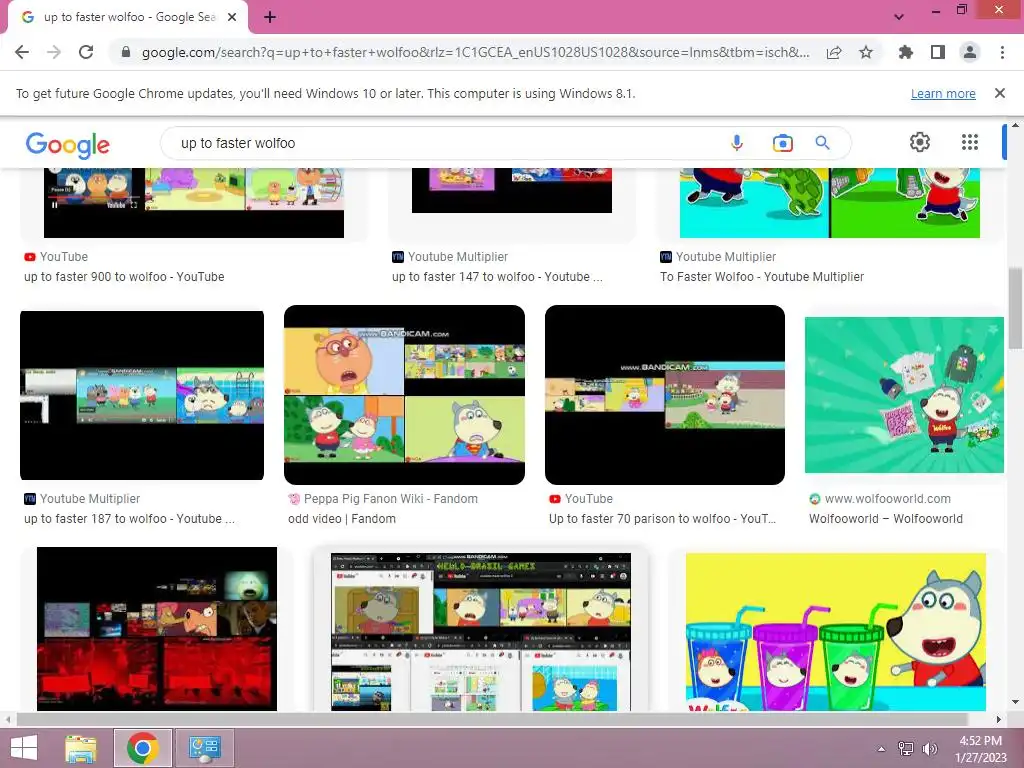This screenshot has width=1024, height=768.
Task: Reload the current page
Action: 86,52
